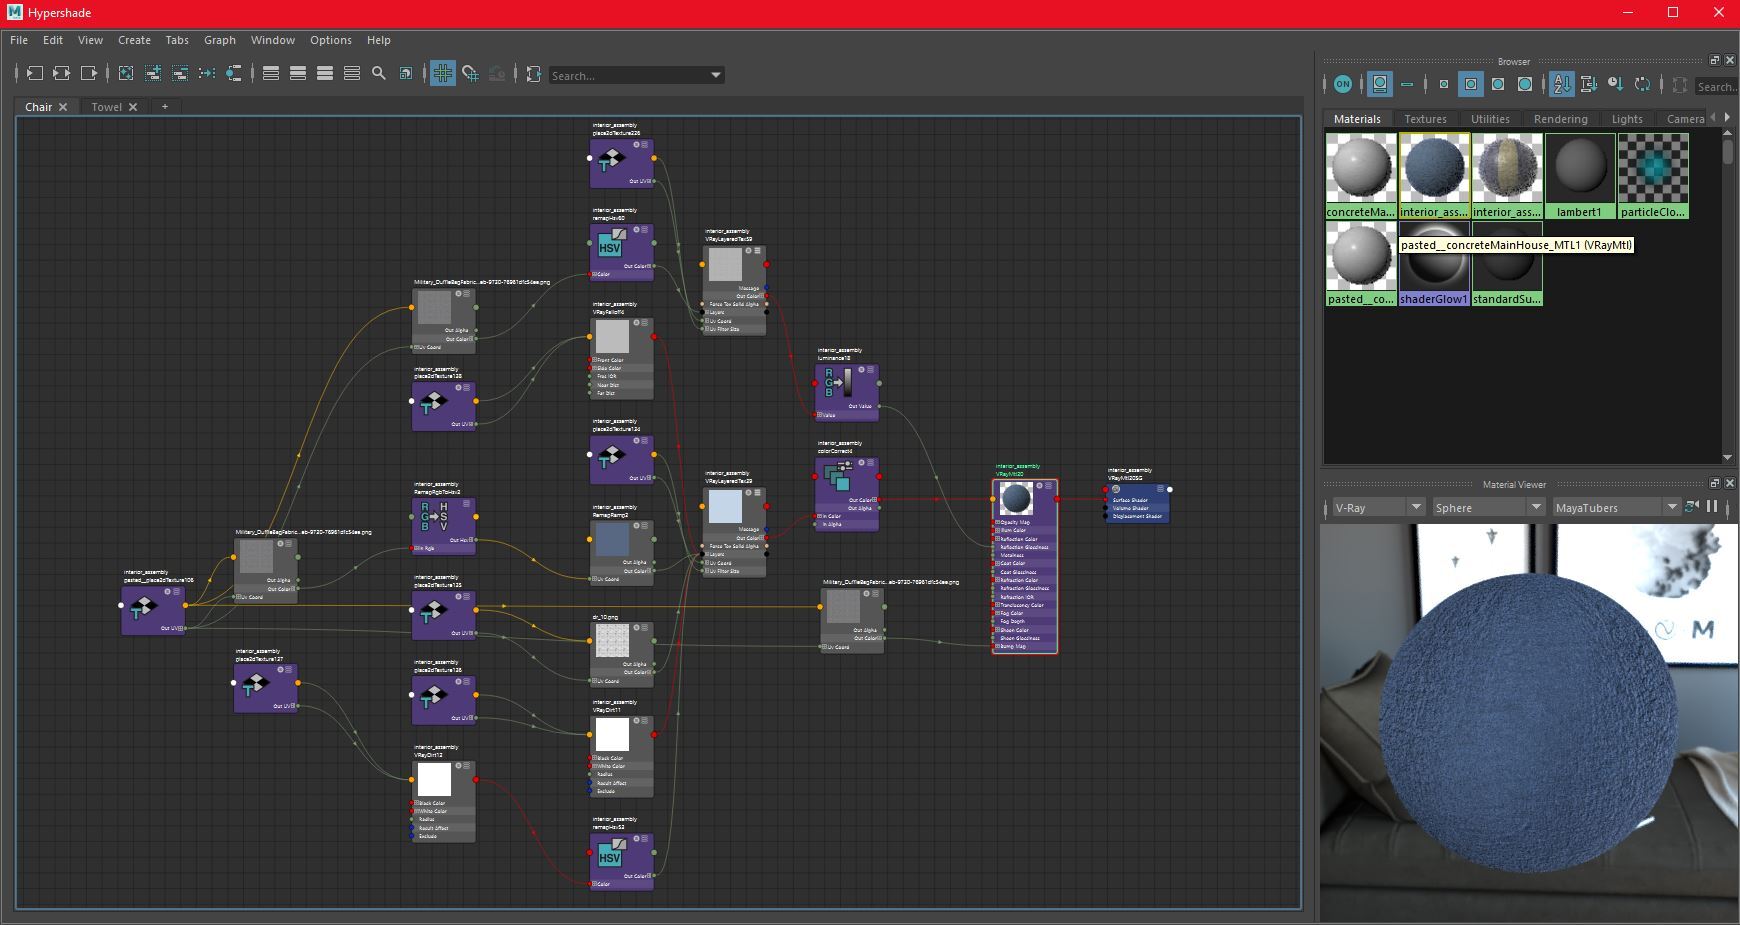
Task: Choose smallest swatch size in Browser
Action: point(1443,84)
